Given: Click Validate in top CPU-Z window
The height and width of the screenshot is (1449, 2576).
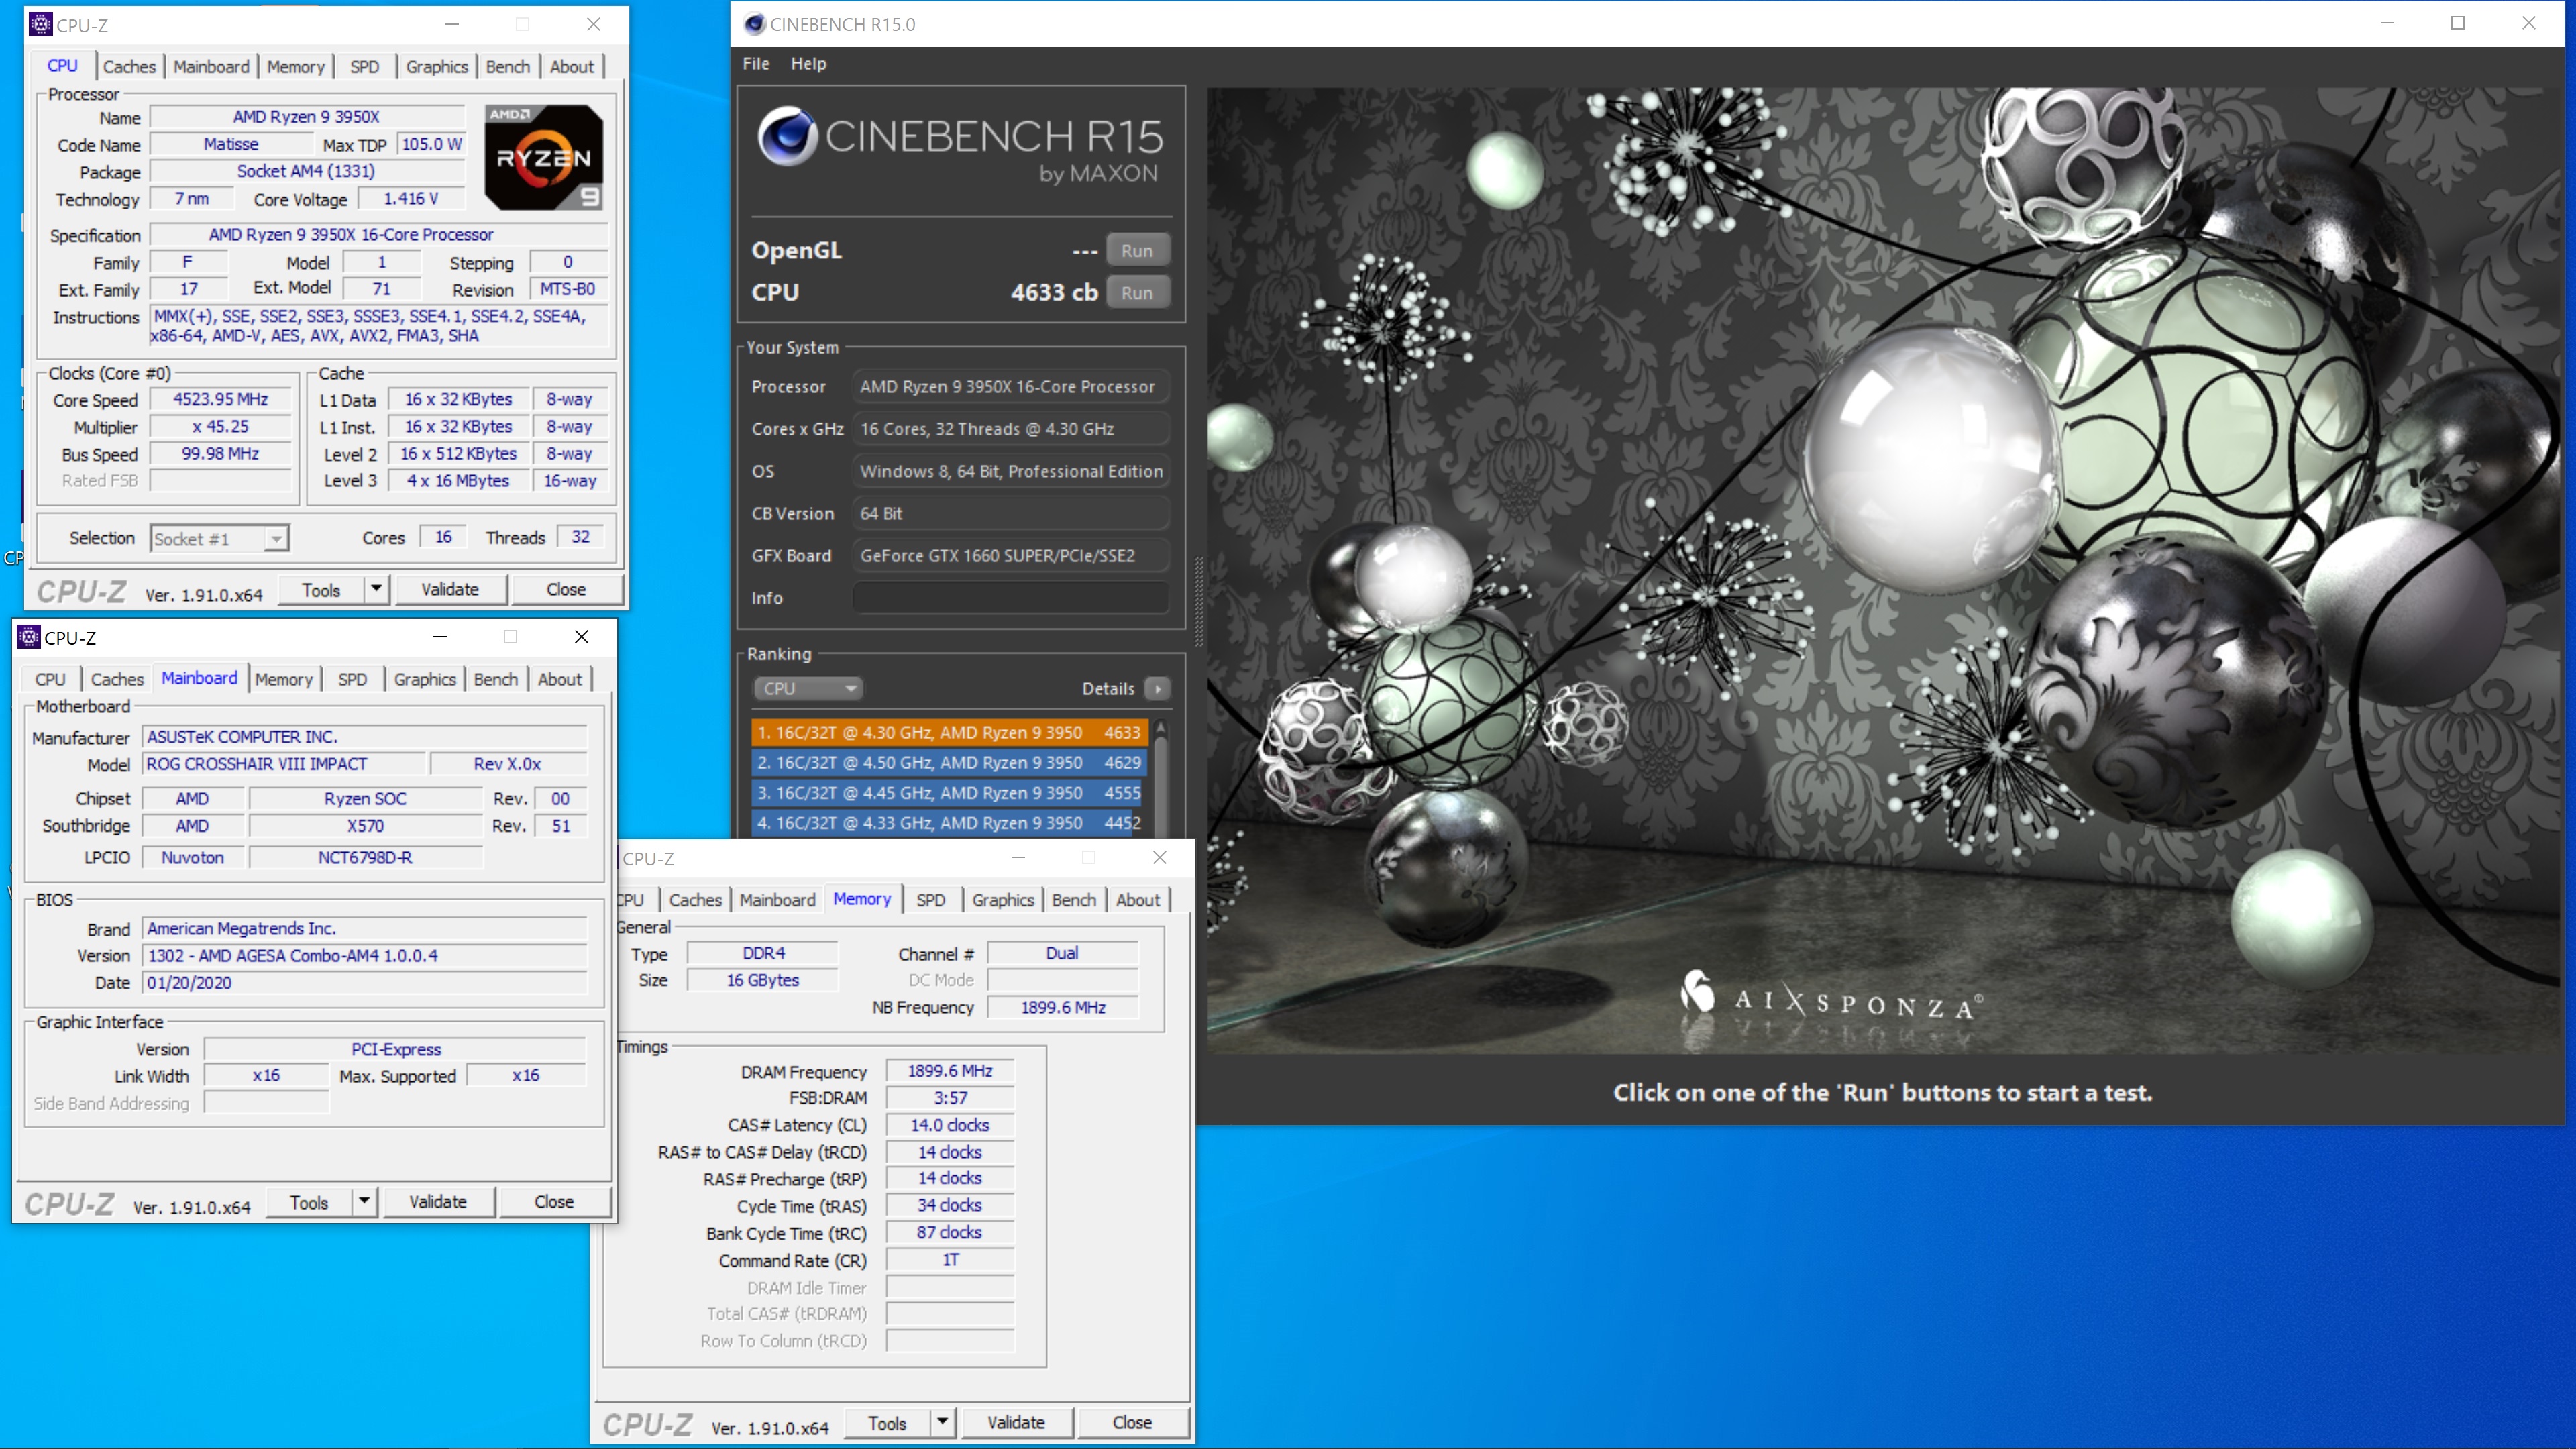Looking at the screenshot, I should pos(450,589).
